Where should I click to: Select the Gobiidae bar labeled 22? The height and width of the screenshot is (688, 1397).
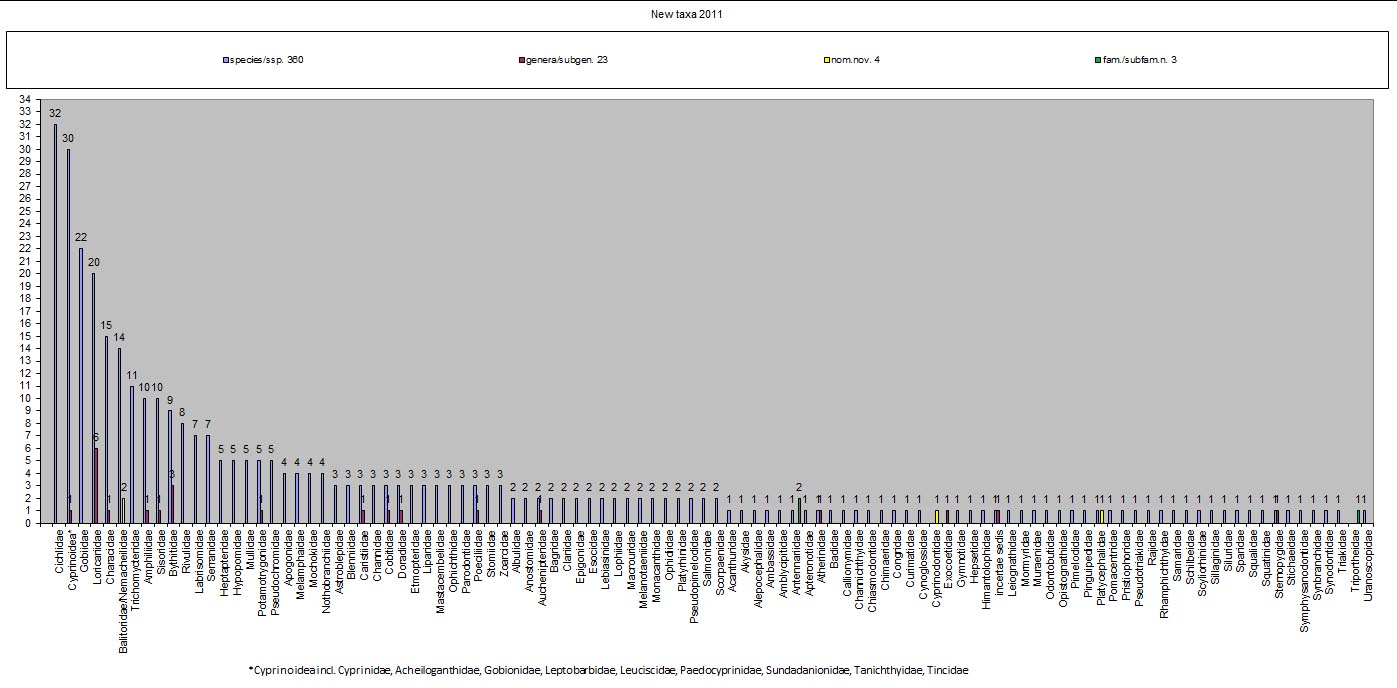81,385
